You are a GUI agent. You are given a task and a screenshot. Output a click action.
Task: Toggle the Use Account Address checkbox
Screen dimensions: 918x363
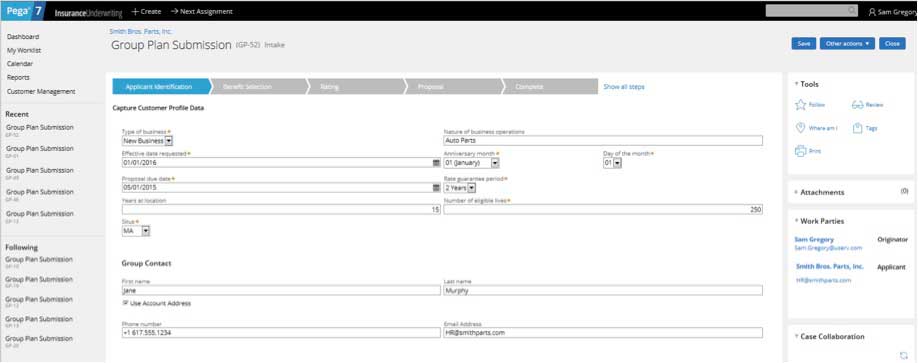pos(125,303)
